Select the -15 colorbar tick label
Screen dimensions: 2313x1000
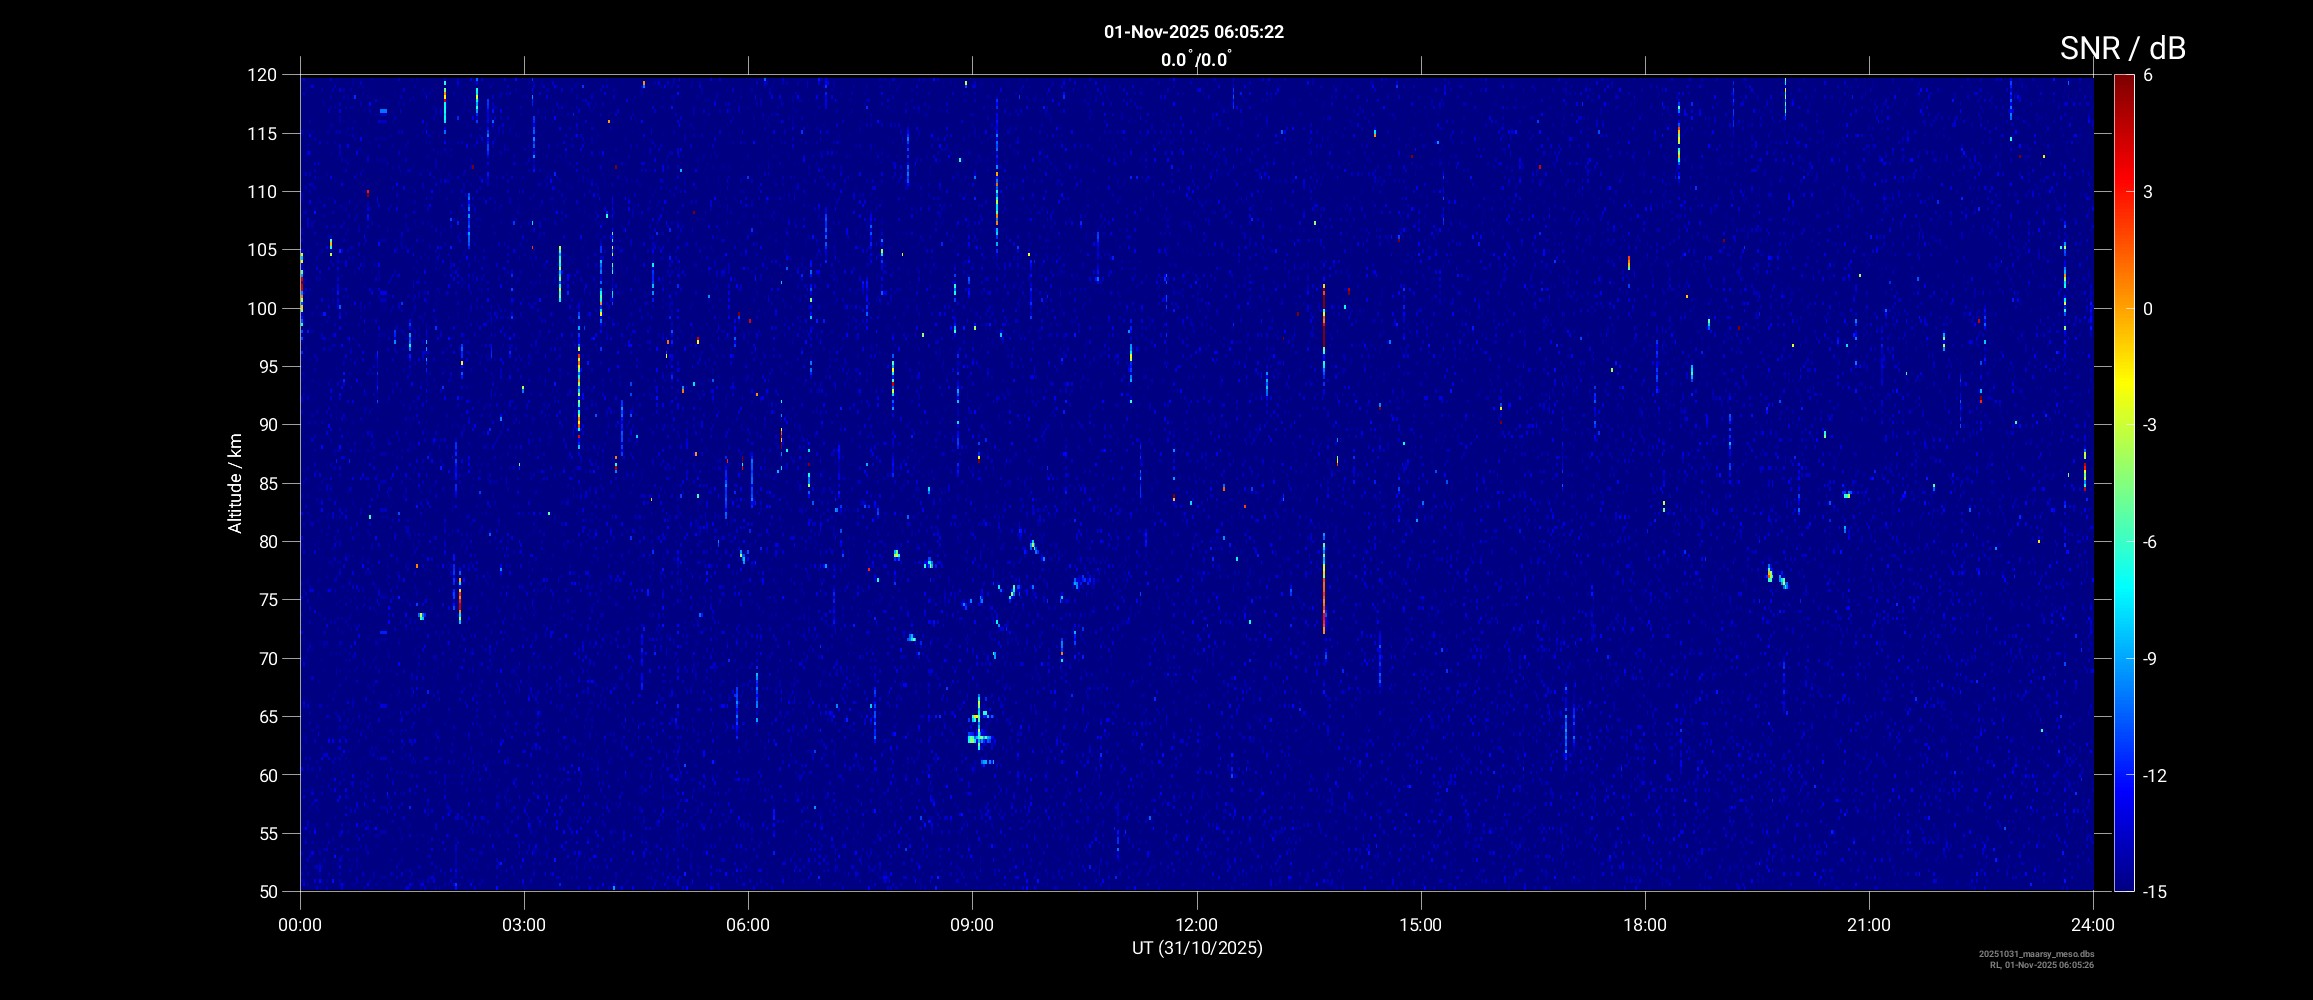(x=2154, y=892)
